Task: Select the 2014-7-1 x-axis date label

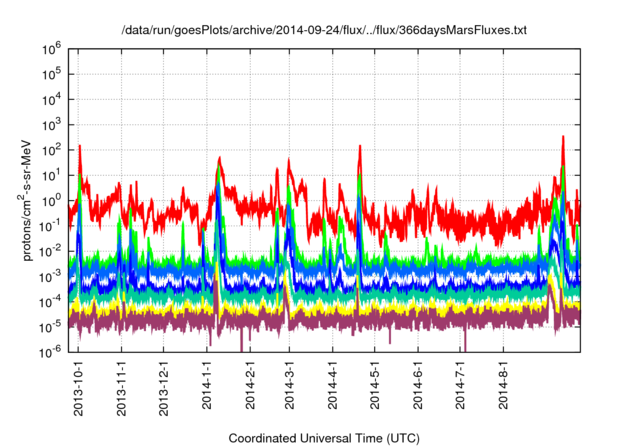Action: 460,385
